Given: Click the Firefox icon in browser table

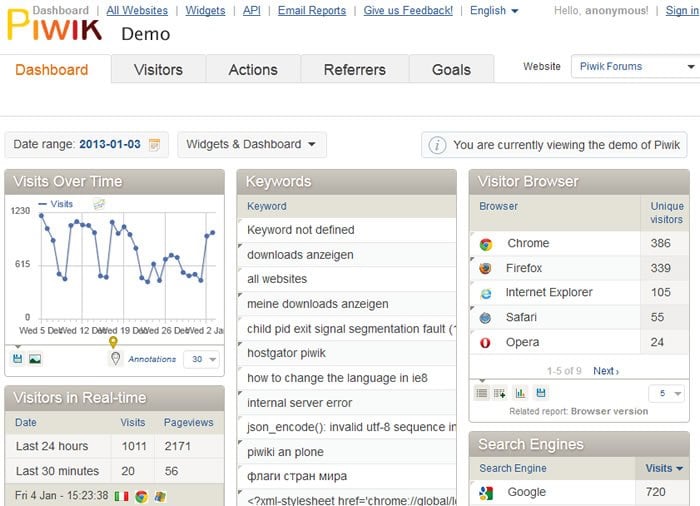Looking at the screenshot, I should click(x=485, y=268).
